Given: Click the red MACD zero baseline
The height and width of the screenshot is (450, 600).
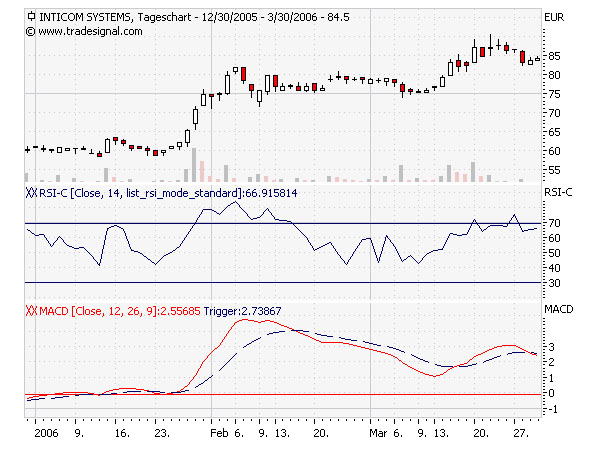Looking at the screenshot, I should [283, 394].
